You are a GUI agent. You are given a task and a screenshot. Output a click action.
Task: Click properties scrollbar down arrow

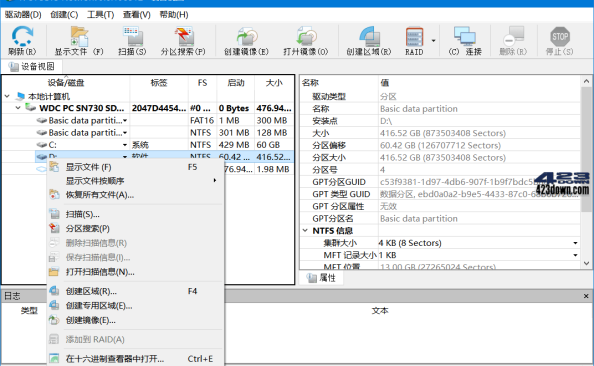586,263
